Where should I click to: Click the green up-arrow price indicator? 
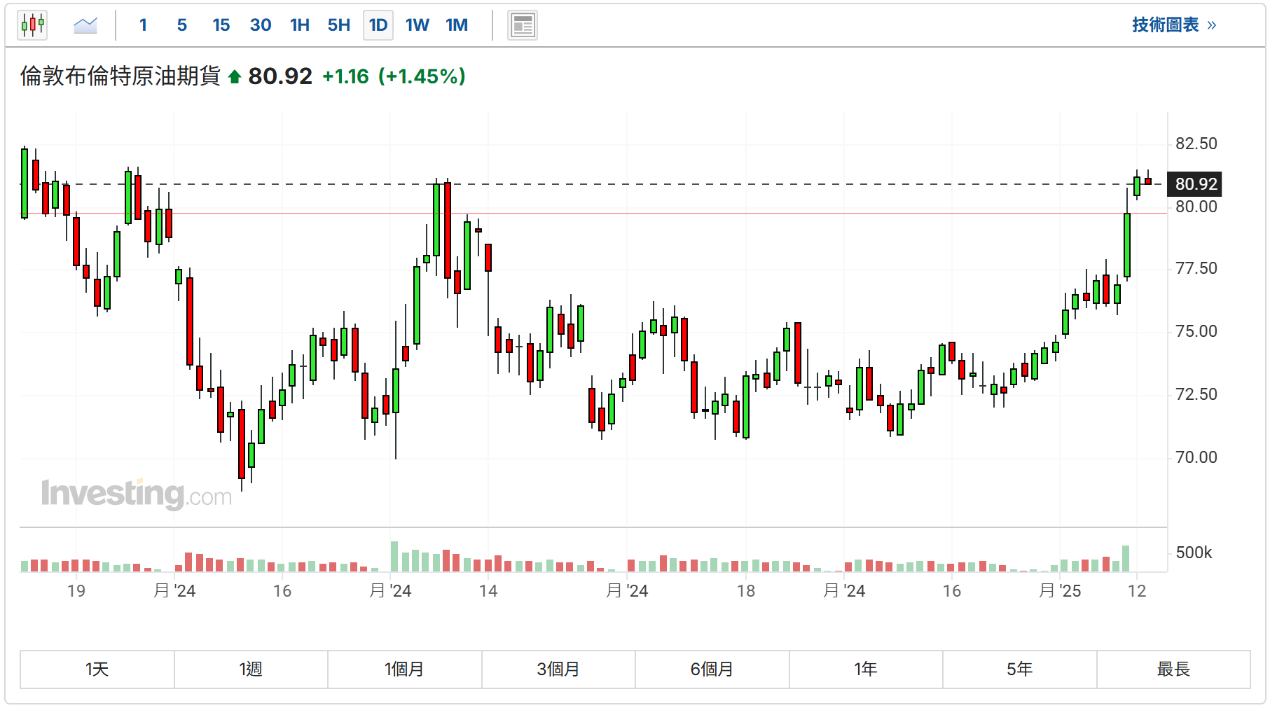pos(235,77)
